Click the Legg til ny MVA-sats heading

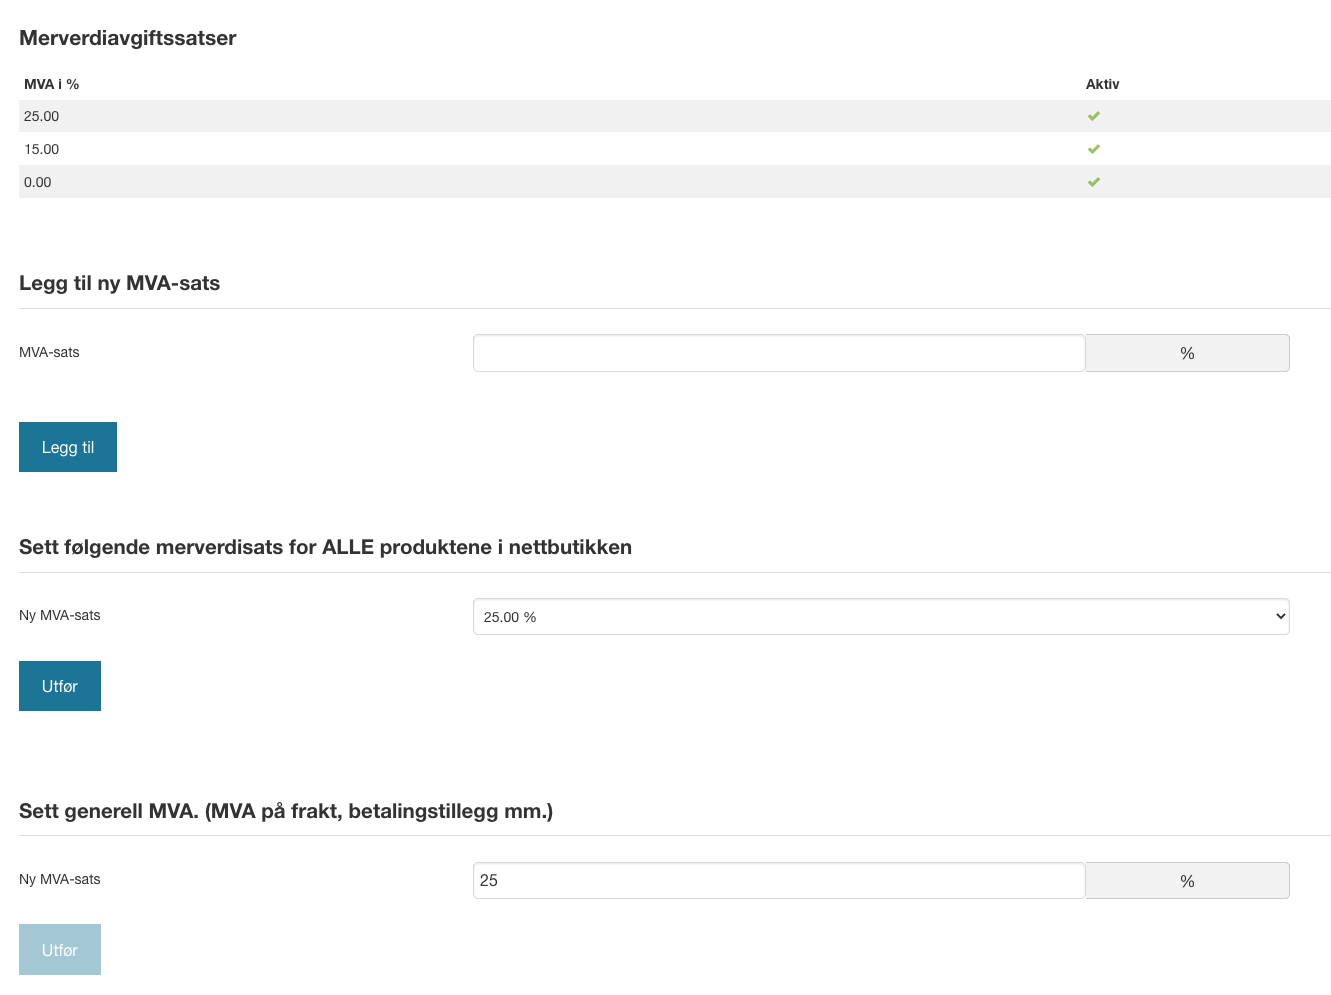point(120,283)
